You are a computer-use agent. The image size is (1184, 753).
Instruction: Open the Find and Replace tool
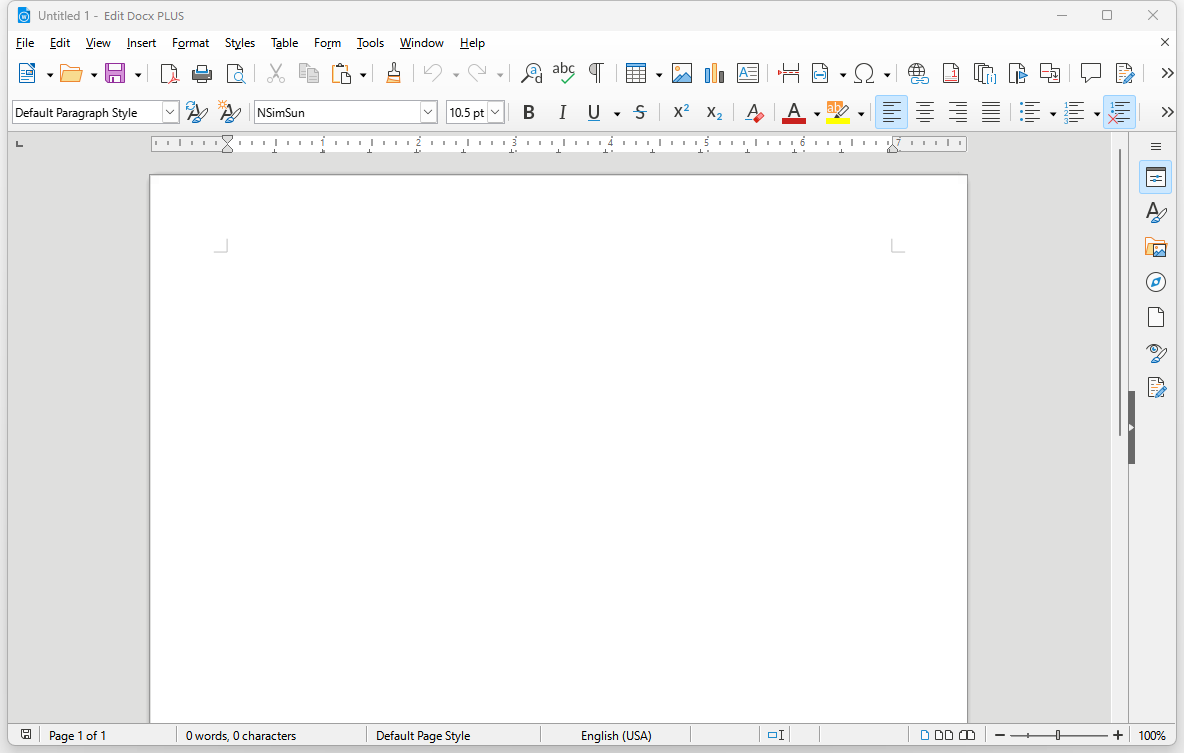[531, 73]
